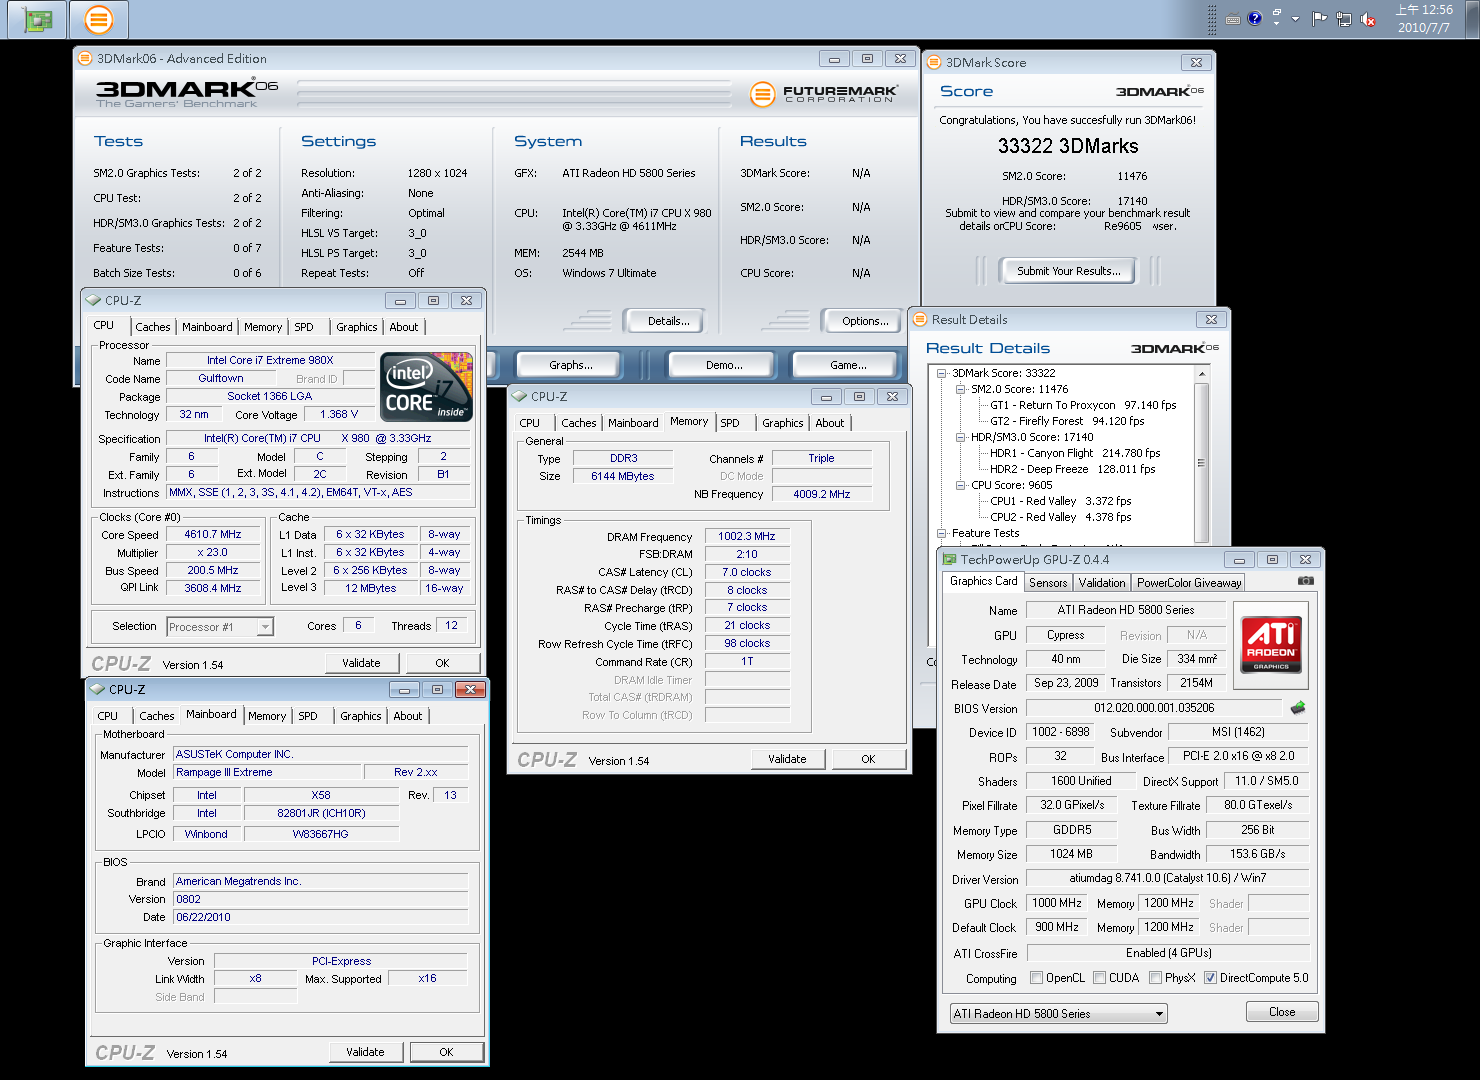Viewport: 1480px width, 1080px height.
Task: Show hidden tray icons arrow
Action: click(1296, 19)
